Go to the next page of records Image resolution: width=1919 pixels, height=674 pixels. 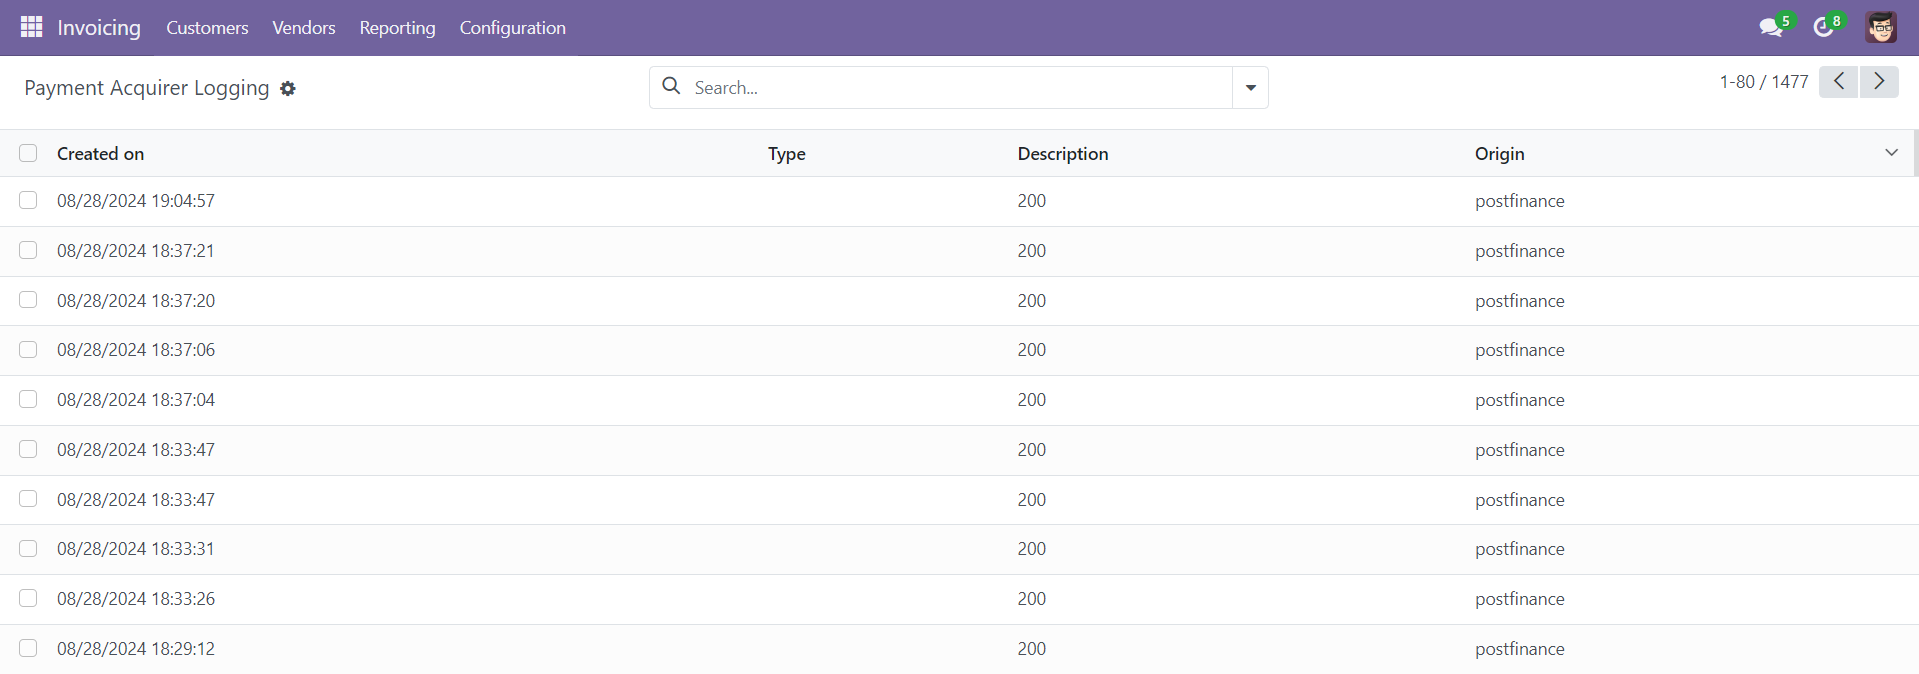click(1879, 82)
